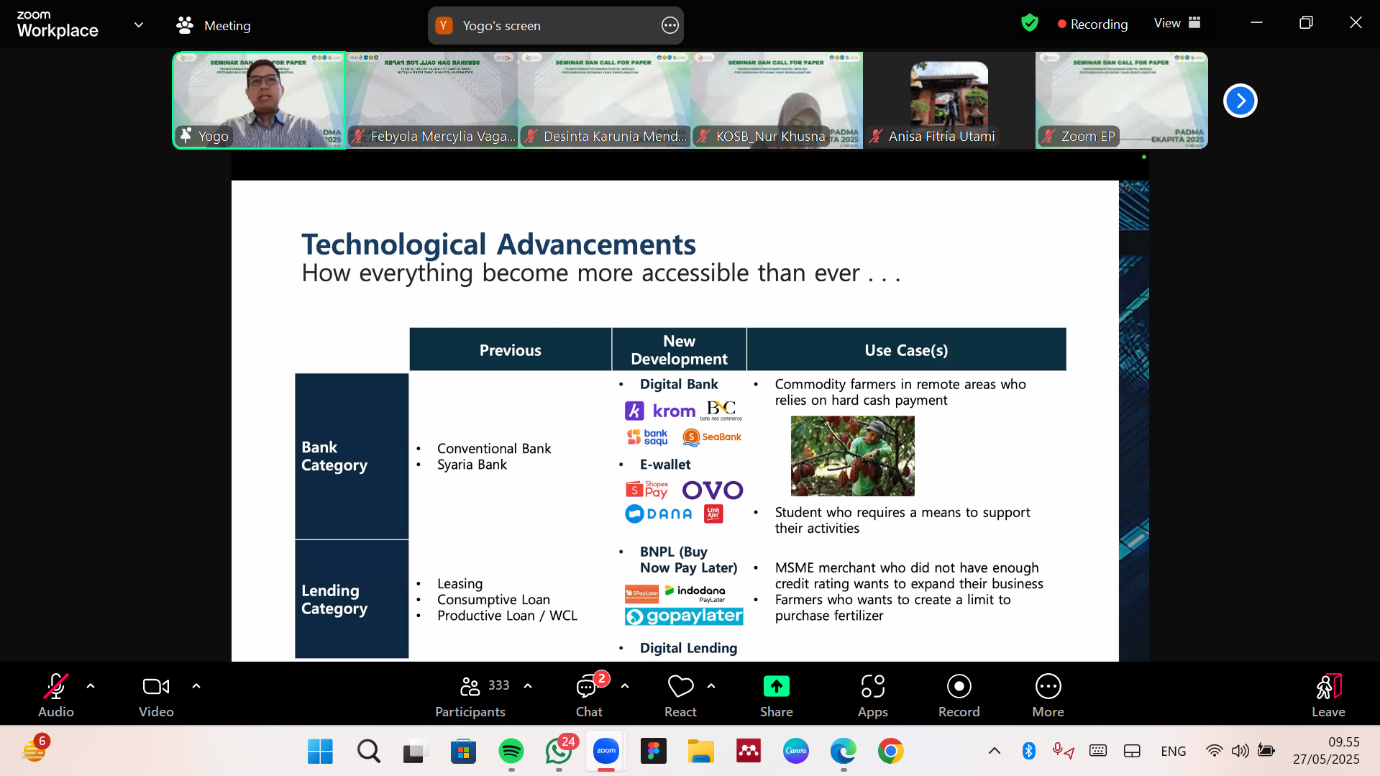Expand the audio settings caret
This screenshot has height=776, width=1380.
(91, 686)
